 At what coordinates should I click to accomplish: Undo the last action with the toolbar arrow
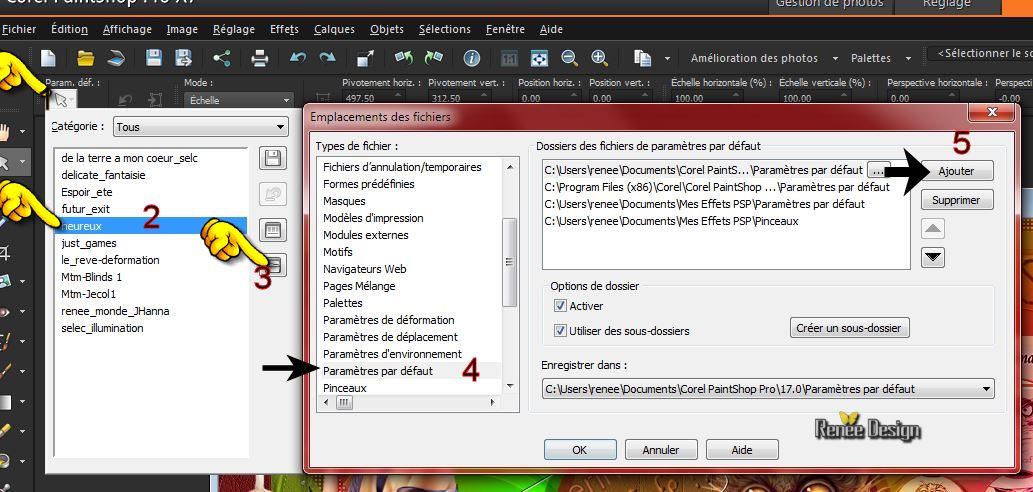[298, 58]
